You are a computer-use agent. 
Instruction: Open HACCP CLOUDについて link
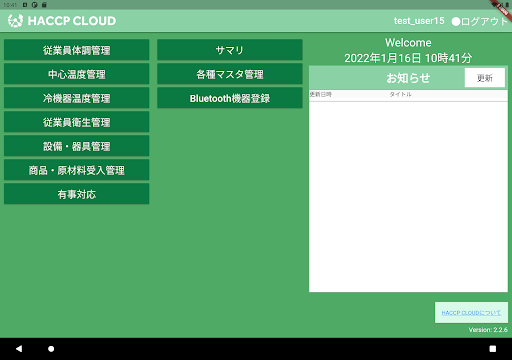[x=471, y=313]
